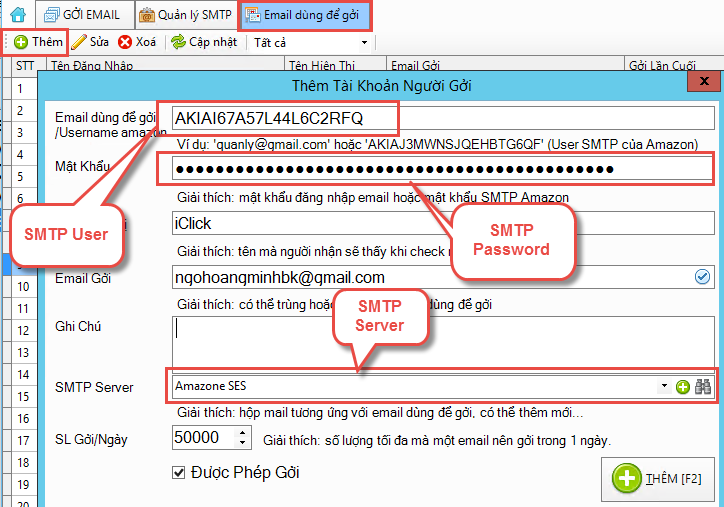Select row number 1 in the list
Screen dimensions: 724x507
tap(20, 88)
